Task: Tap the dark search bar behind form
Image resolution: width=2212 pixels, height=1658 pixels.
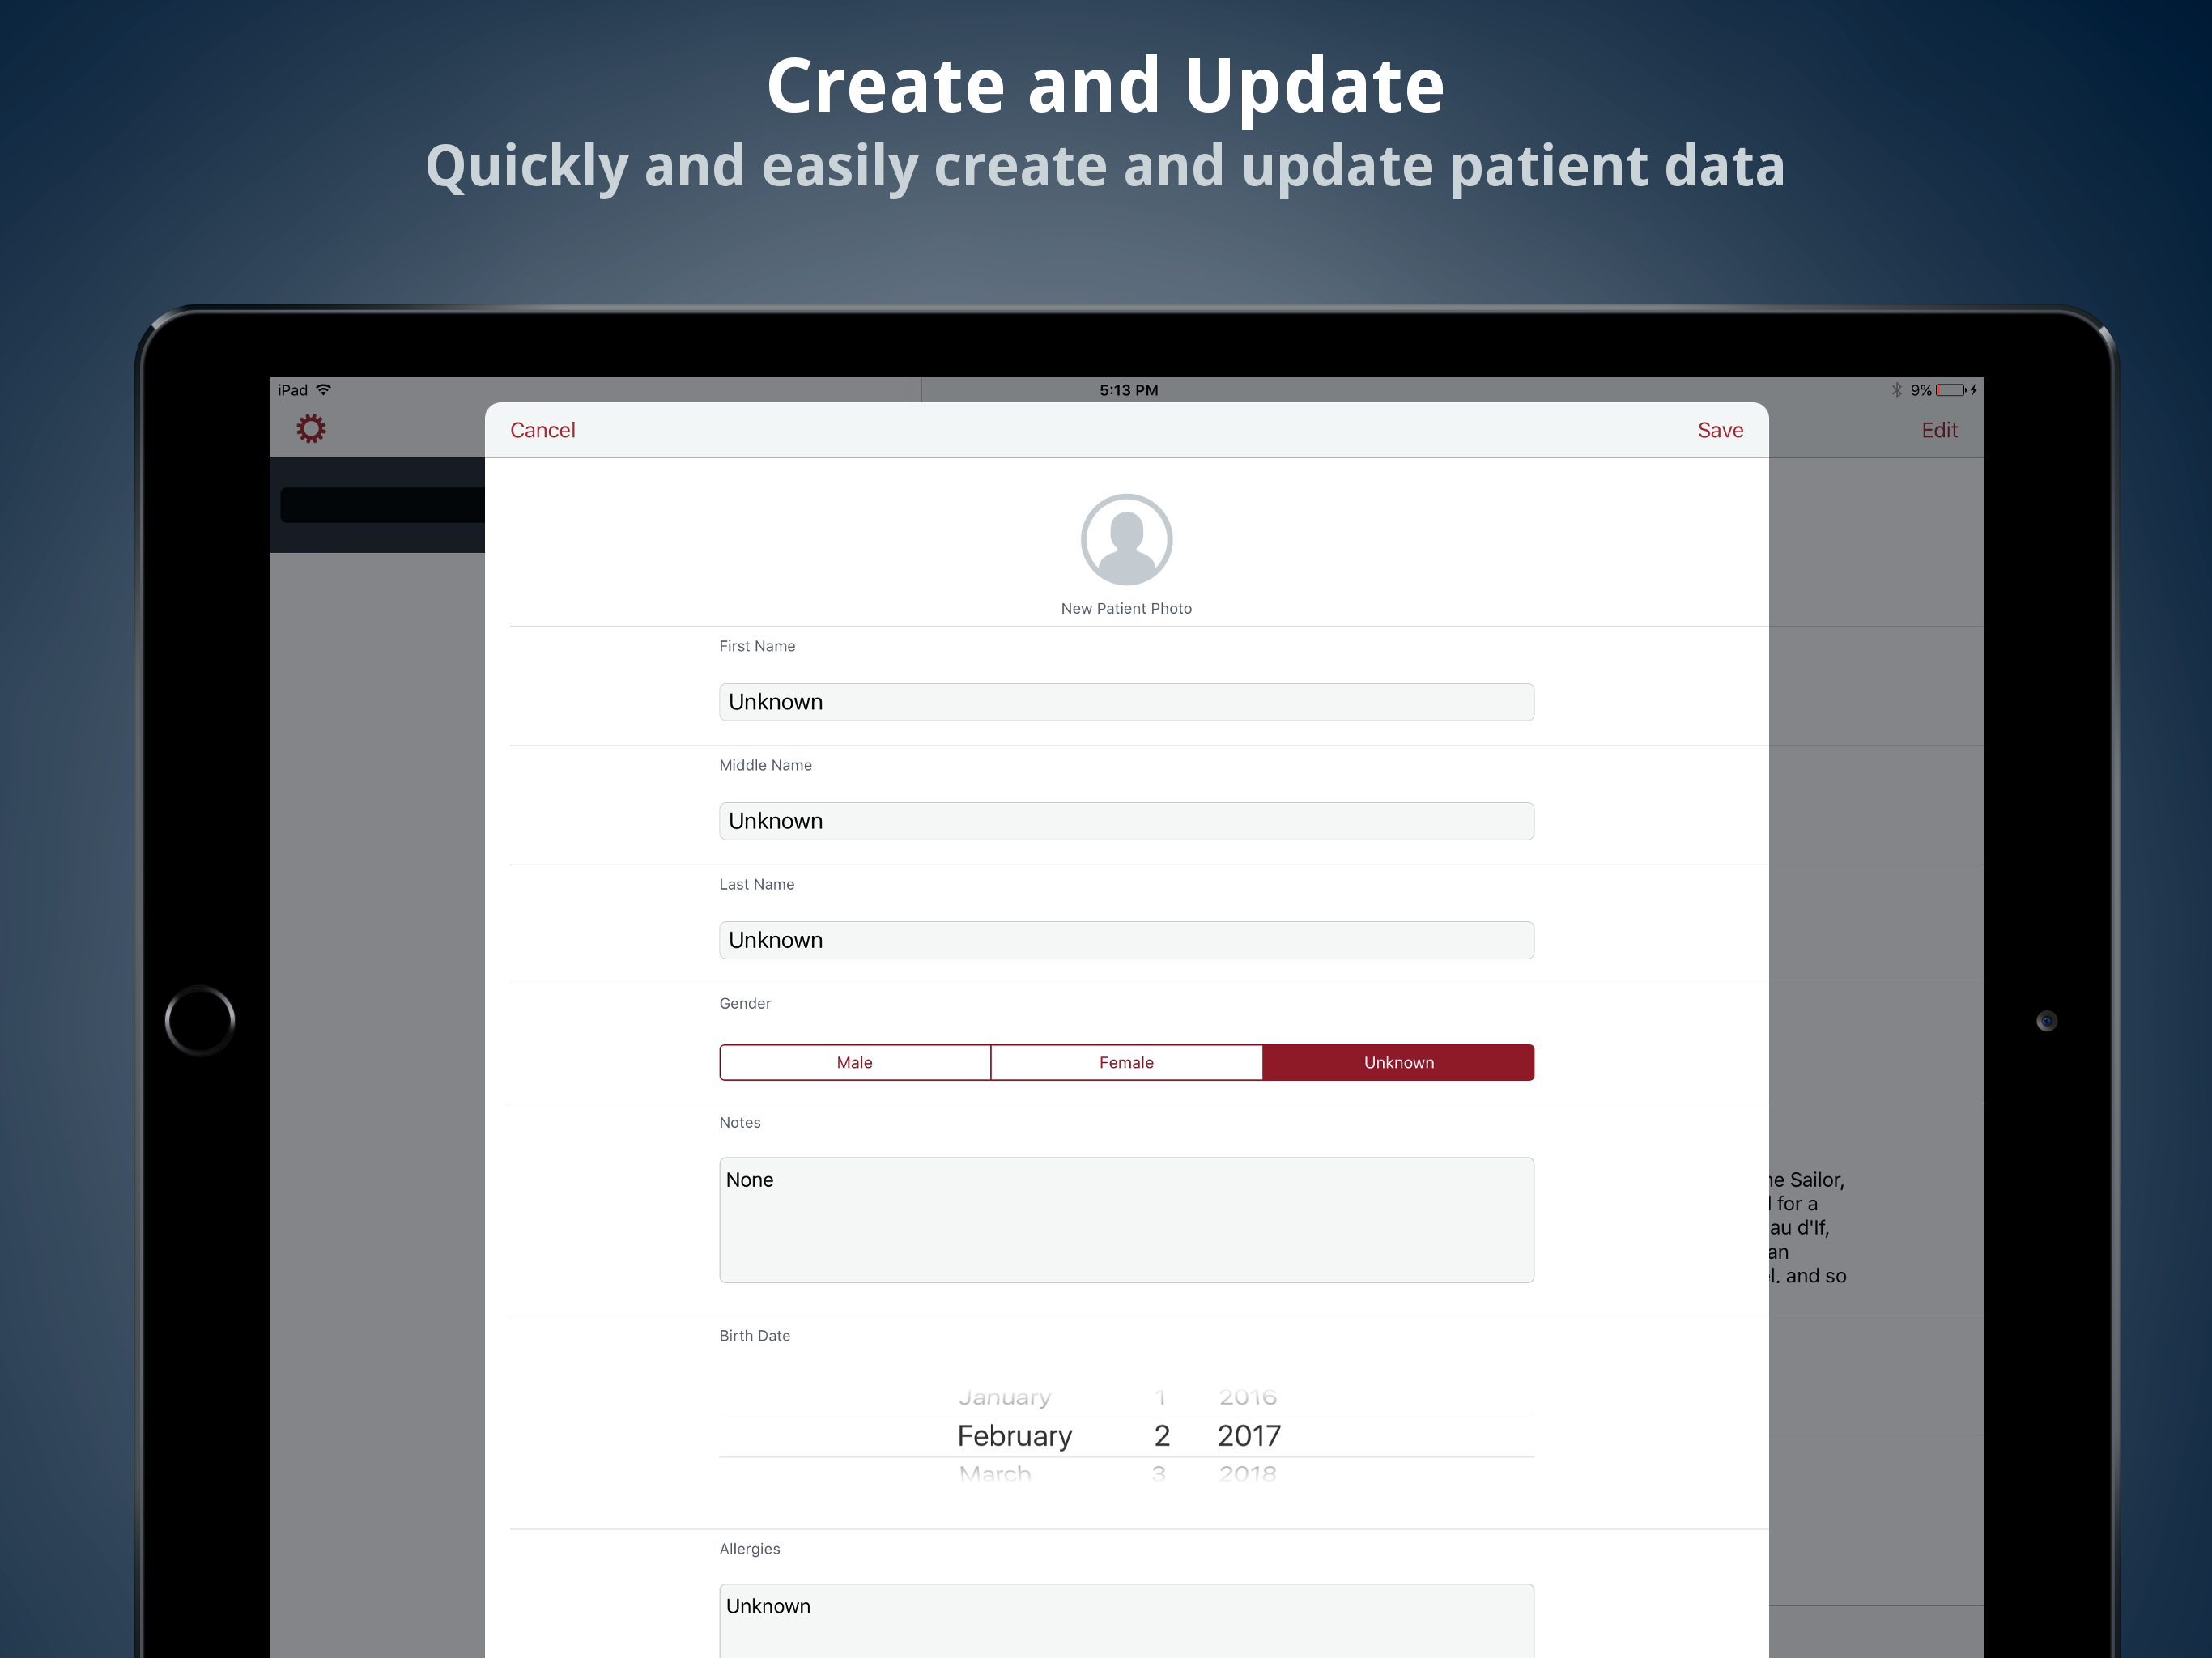Action: [382, 505]
